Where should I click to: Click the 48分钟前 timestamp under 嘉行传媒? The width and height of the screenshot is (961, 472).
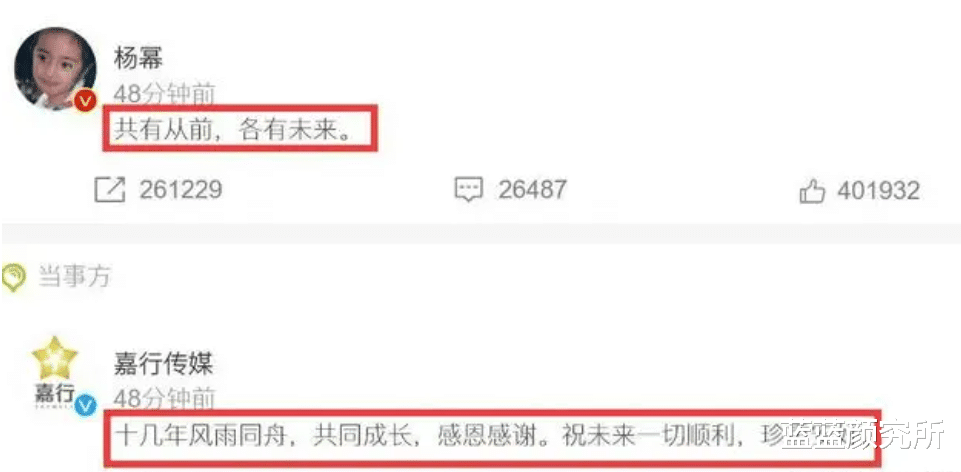pos(164,399)
